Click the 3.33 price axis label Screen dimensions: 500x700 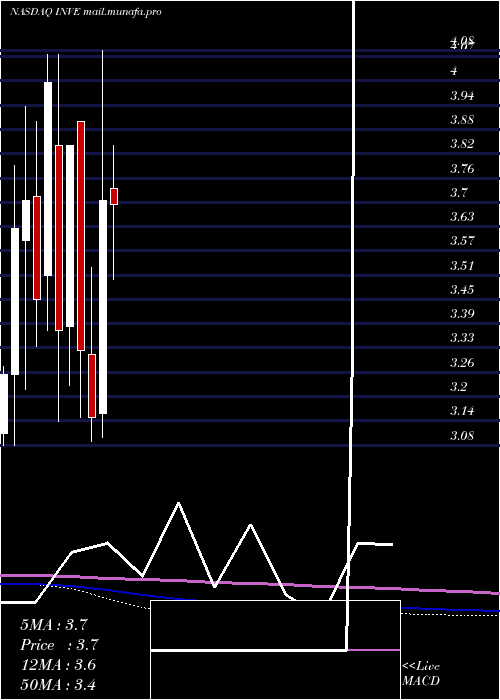click(462, 338)
